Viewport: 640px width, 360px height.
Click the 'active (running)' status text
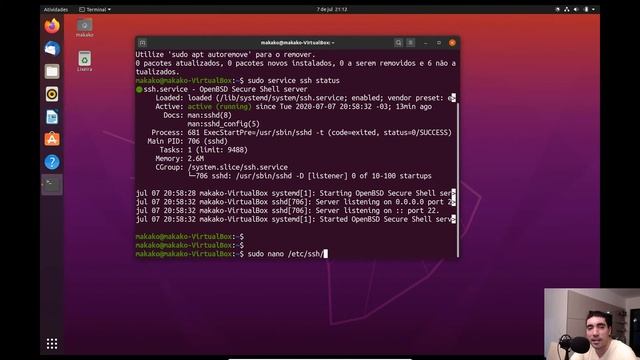[219, 107]
